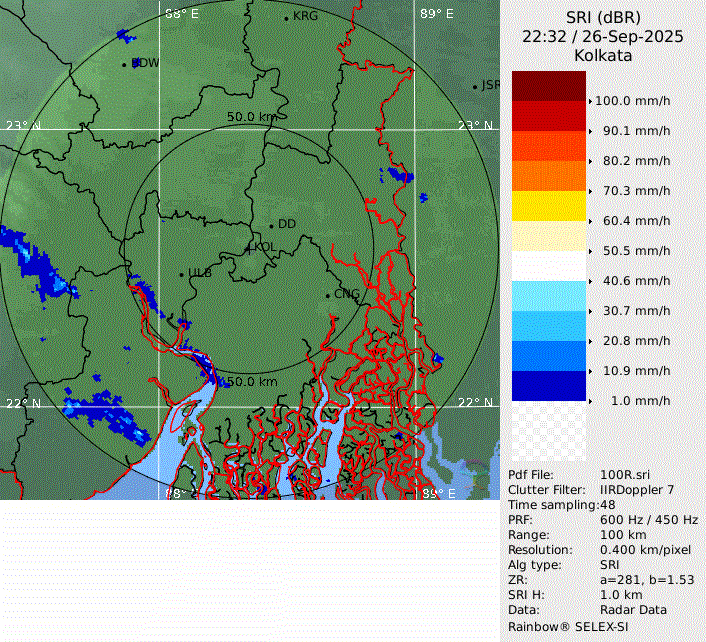Click the Rainbow SELEX-SI footer text
The height and width of the screenshot is (642, 706).
566,624
